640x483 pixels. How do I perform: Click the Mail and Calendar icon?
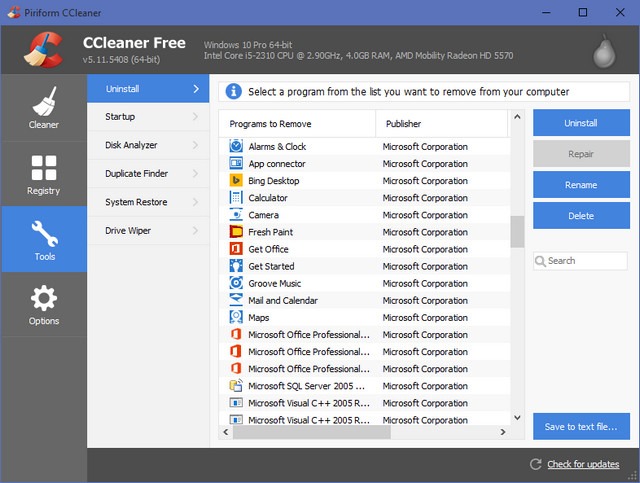(236, 300)
